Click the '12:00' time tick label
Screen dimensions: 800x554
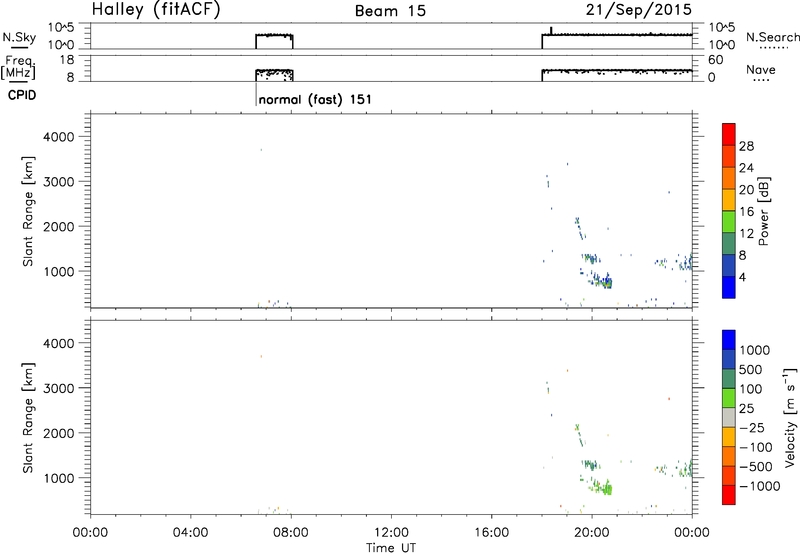pyautogui.click(x=391, y=533)
